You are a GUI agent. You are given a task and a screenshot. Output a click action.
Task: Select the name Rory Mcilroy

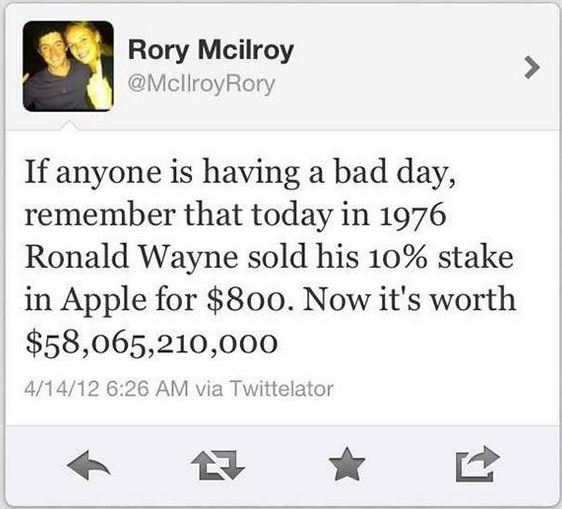pyautogui.click(x=211, y=50)
